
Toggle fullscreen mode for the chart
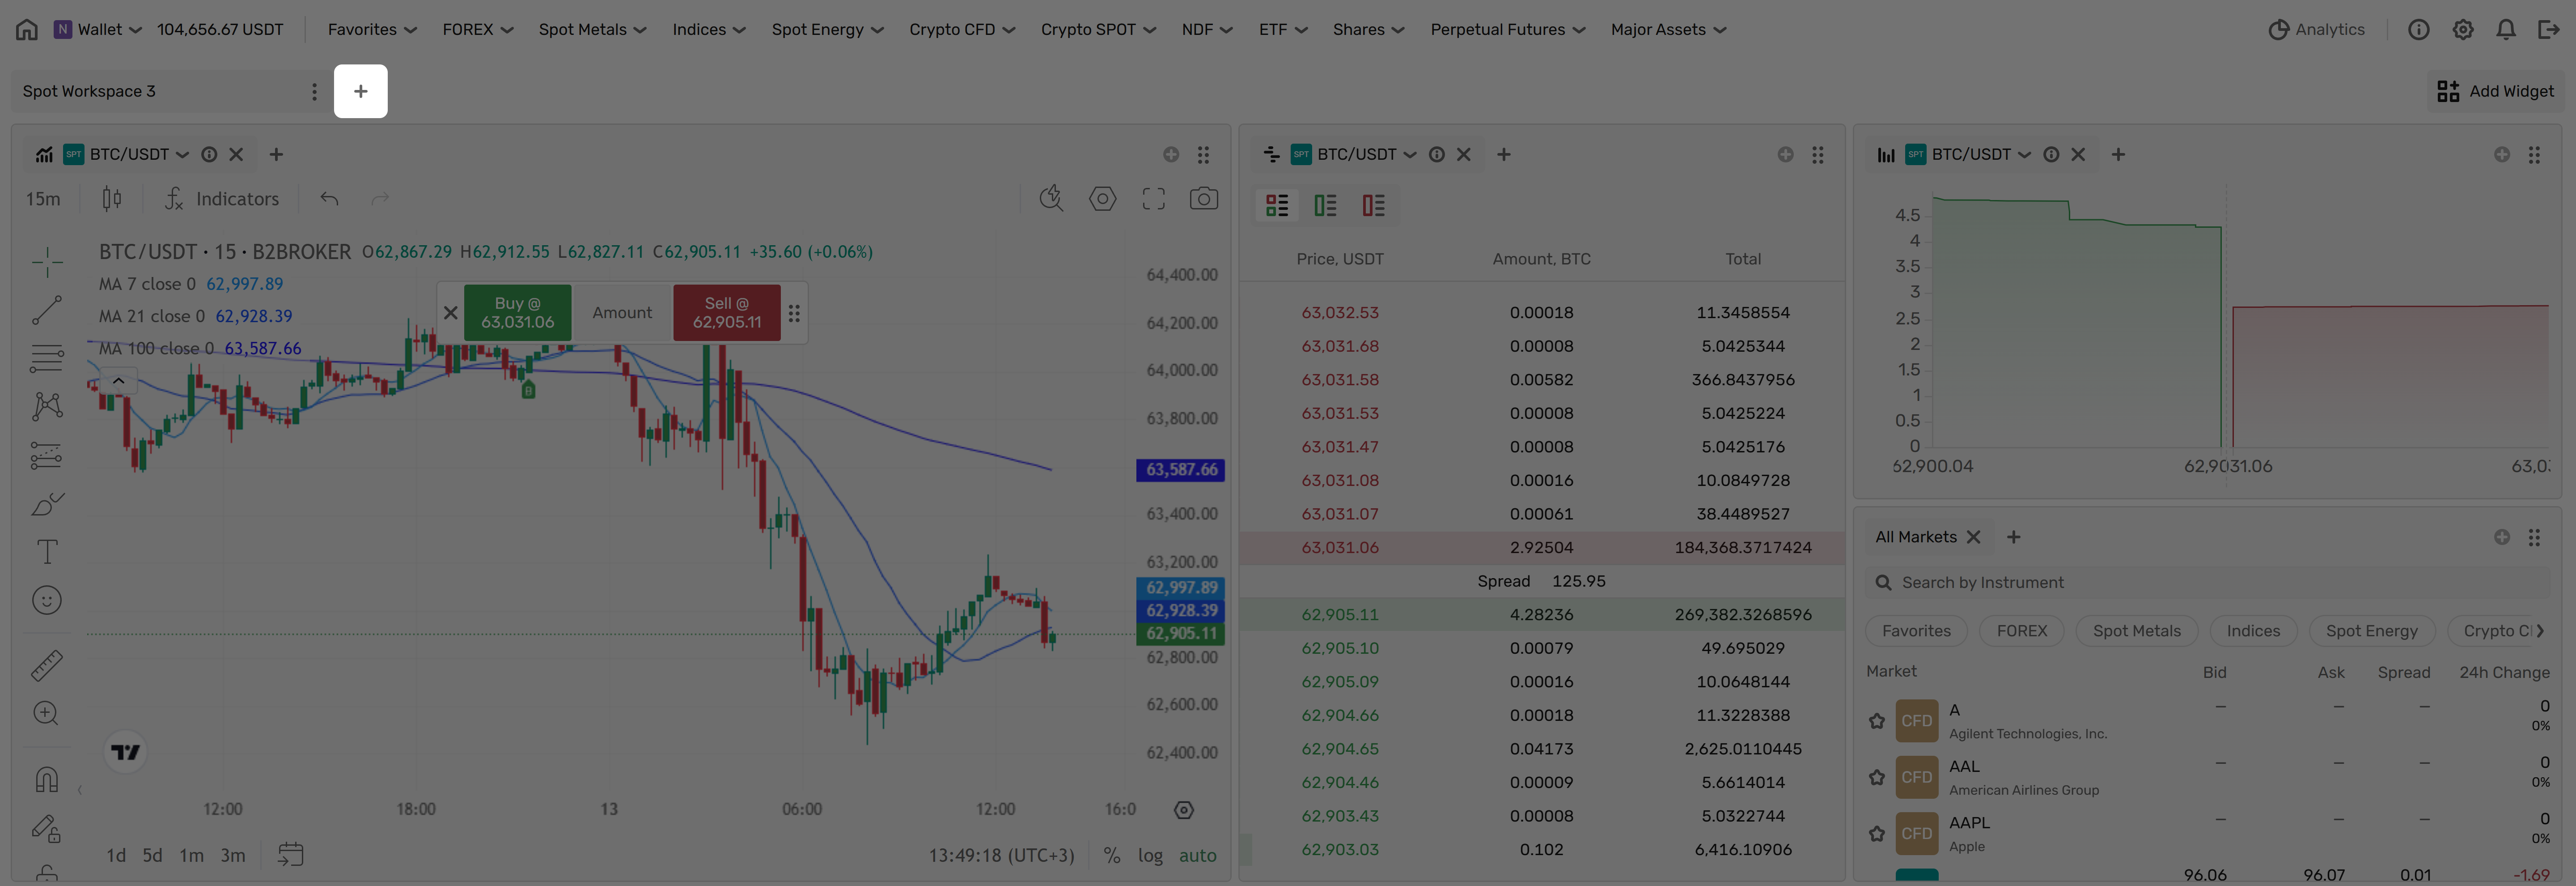tap(1153, 199)
